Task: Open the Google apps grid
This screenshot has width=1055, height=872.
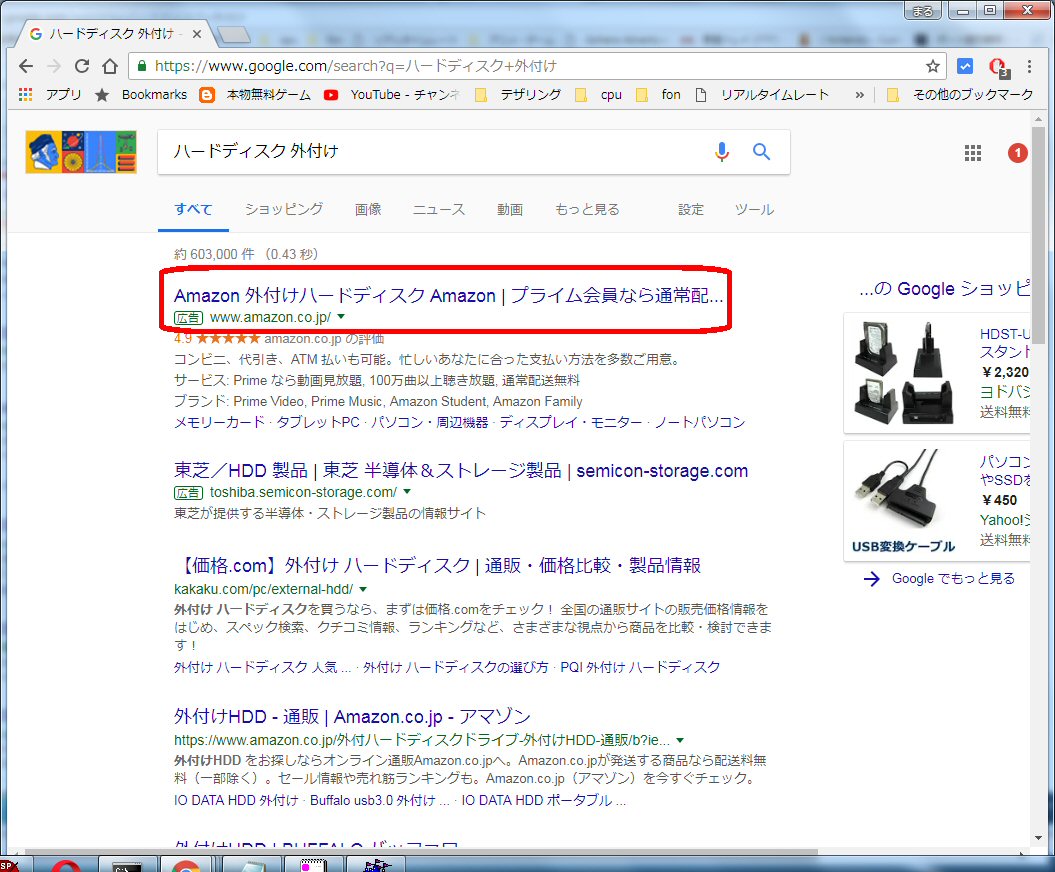Action: point(973,153)
